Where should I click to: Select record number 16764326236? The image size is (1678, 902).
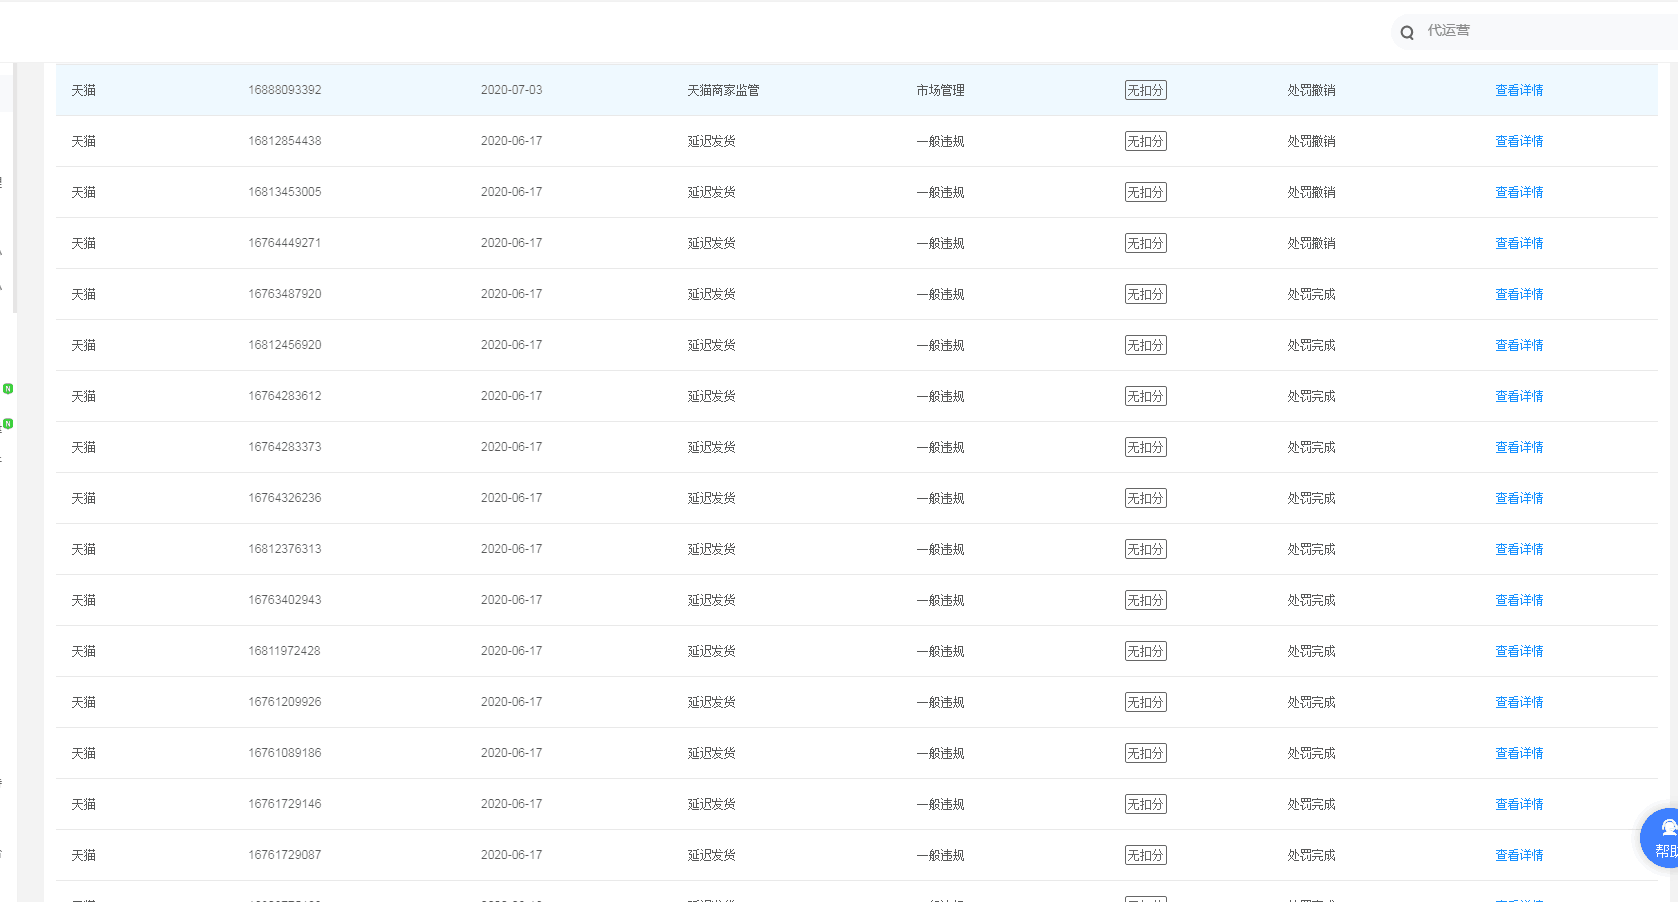[285, 498]
